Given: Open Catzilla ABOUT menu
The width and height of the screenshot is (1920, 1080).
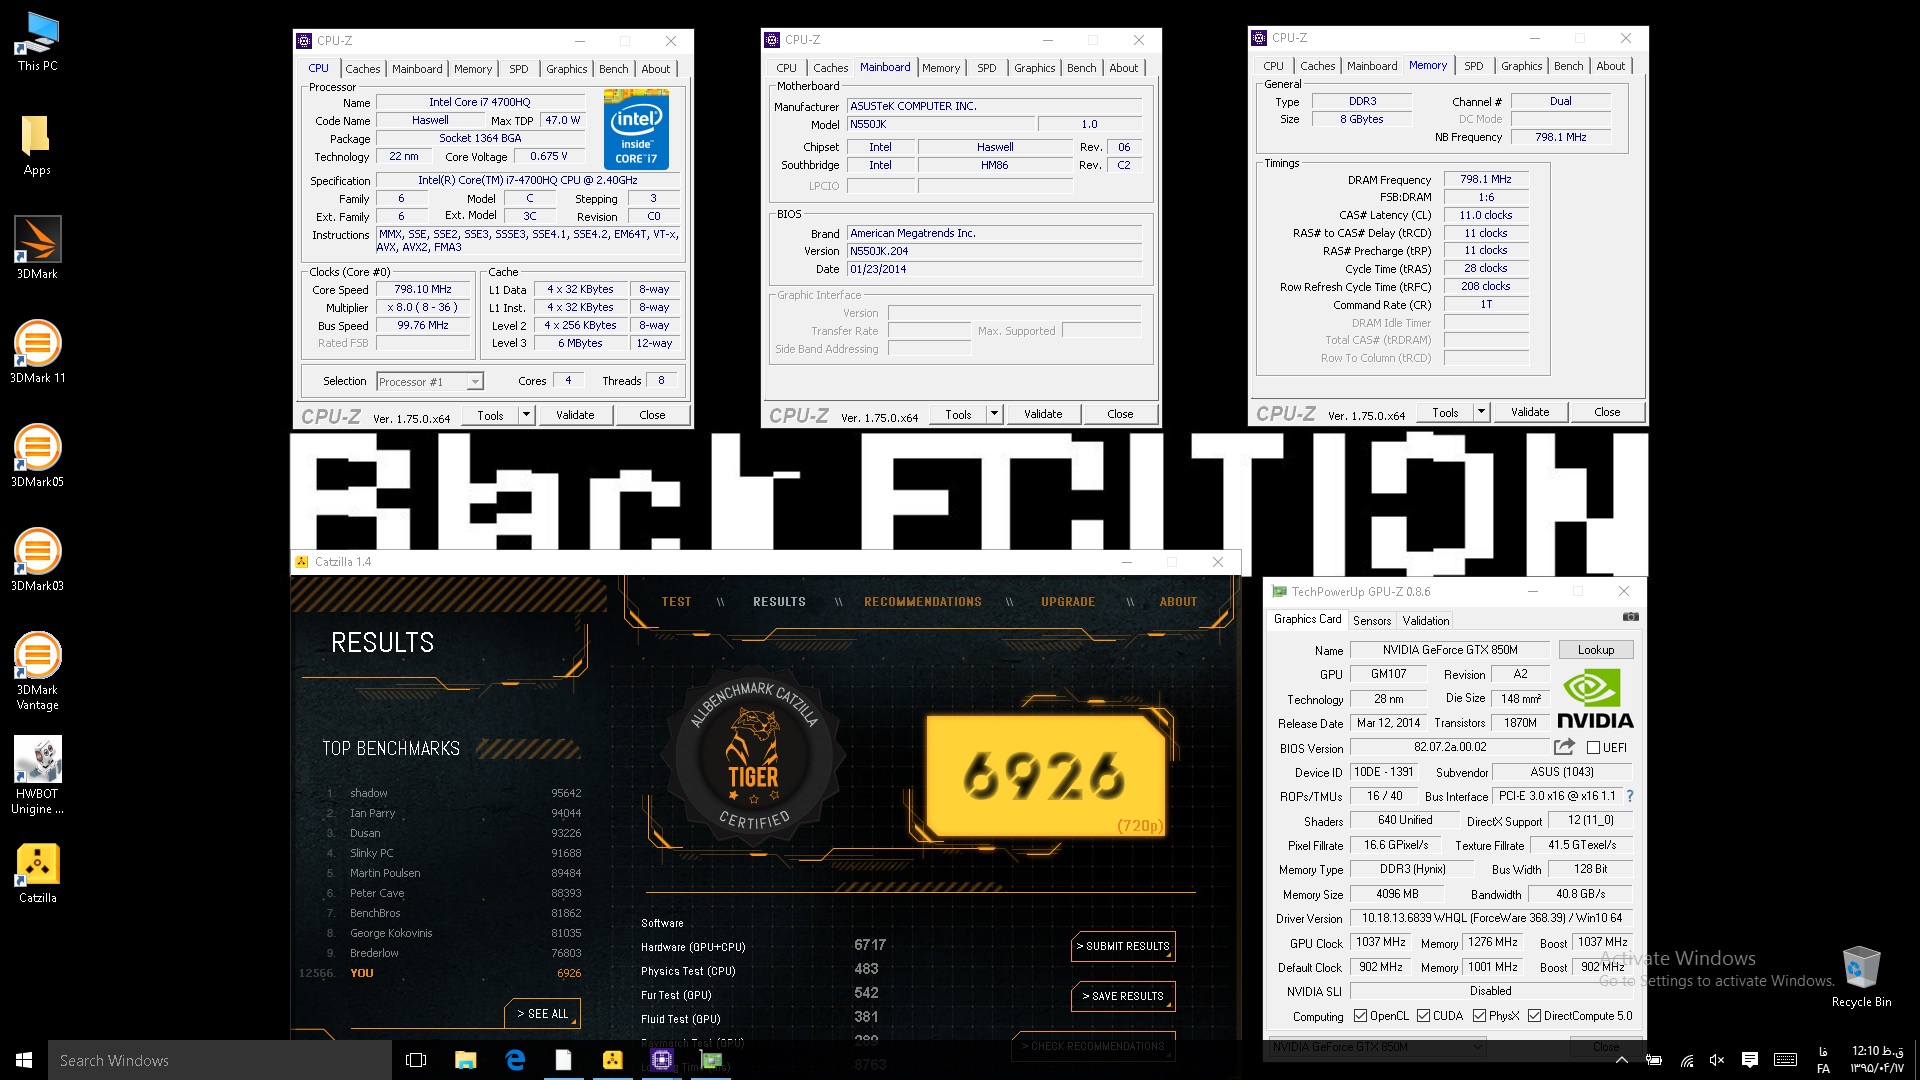Looking at the screenshot, I should point(1178,602).
